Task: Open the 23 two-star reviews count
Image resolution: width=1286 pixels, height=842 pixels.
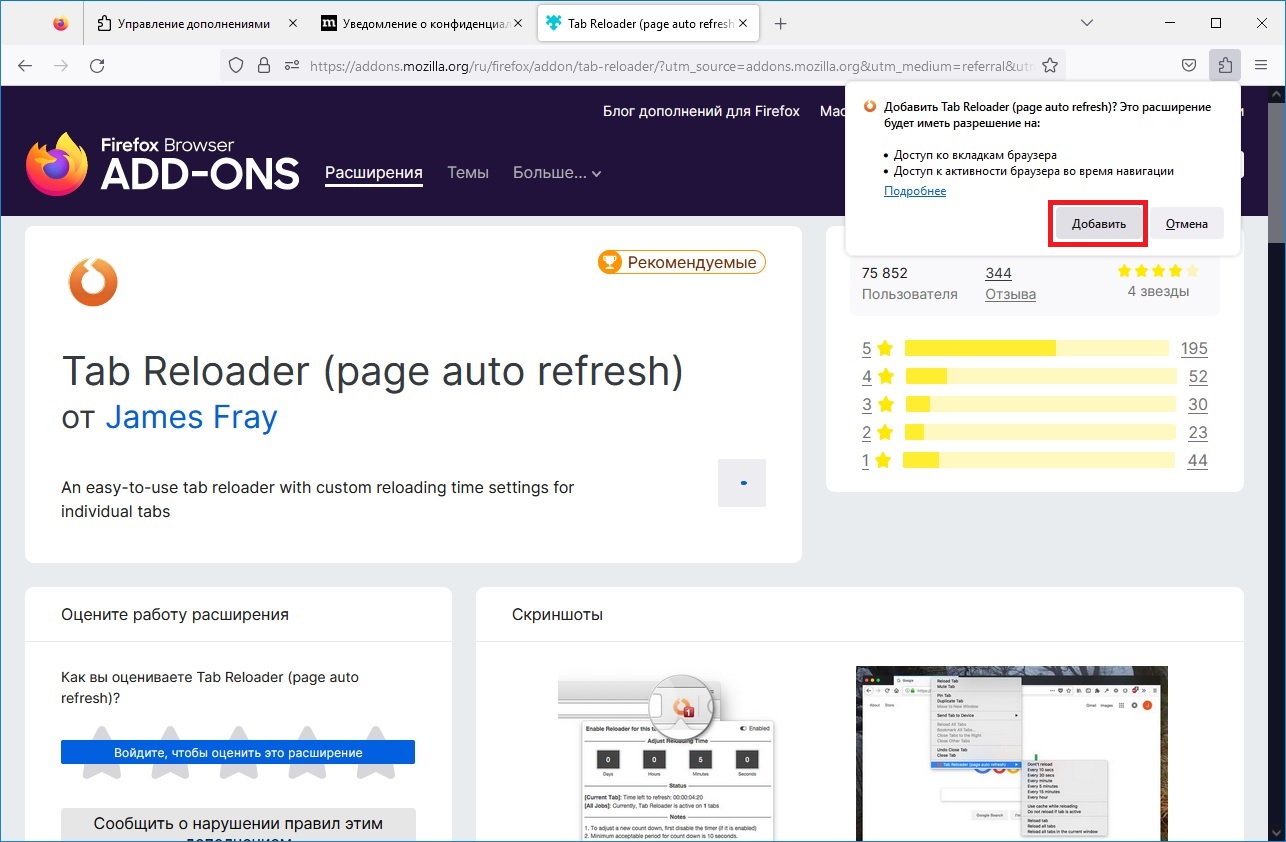Action: [1198, 433]
